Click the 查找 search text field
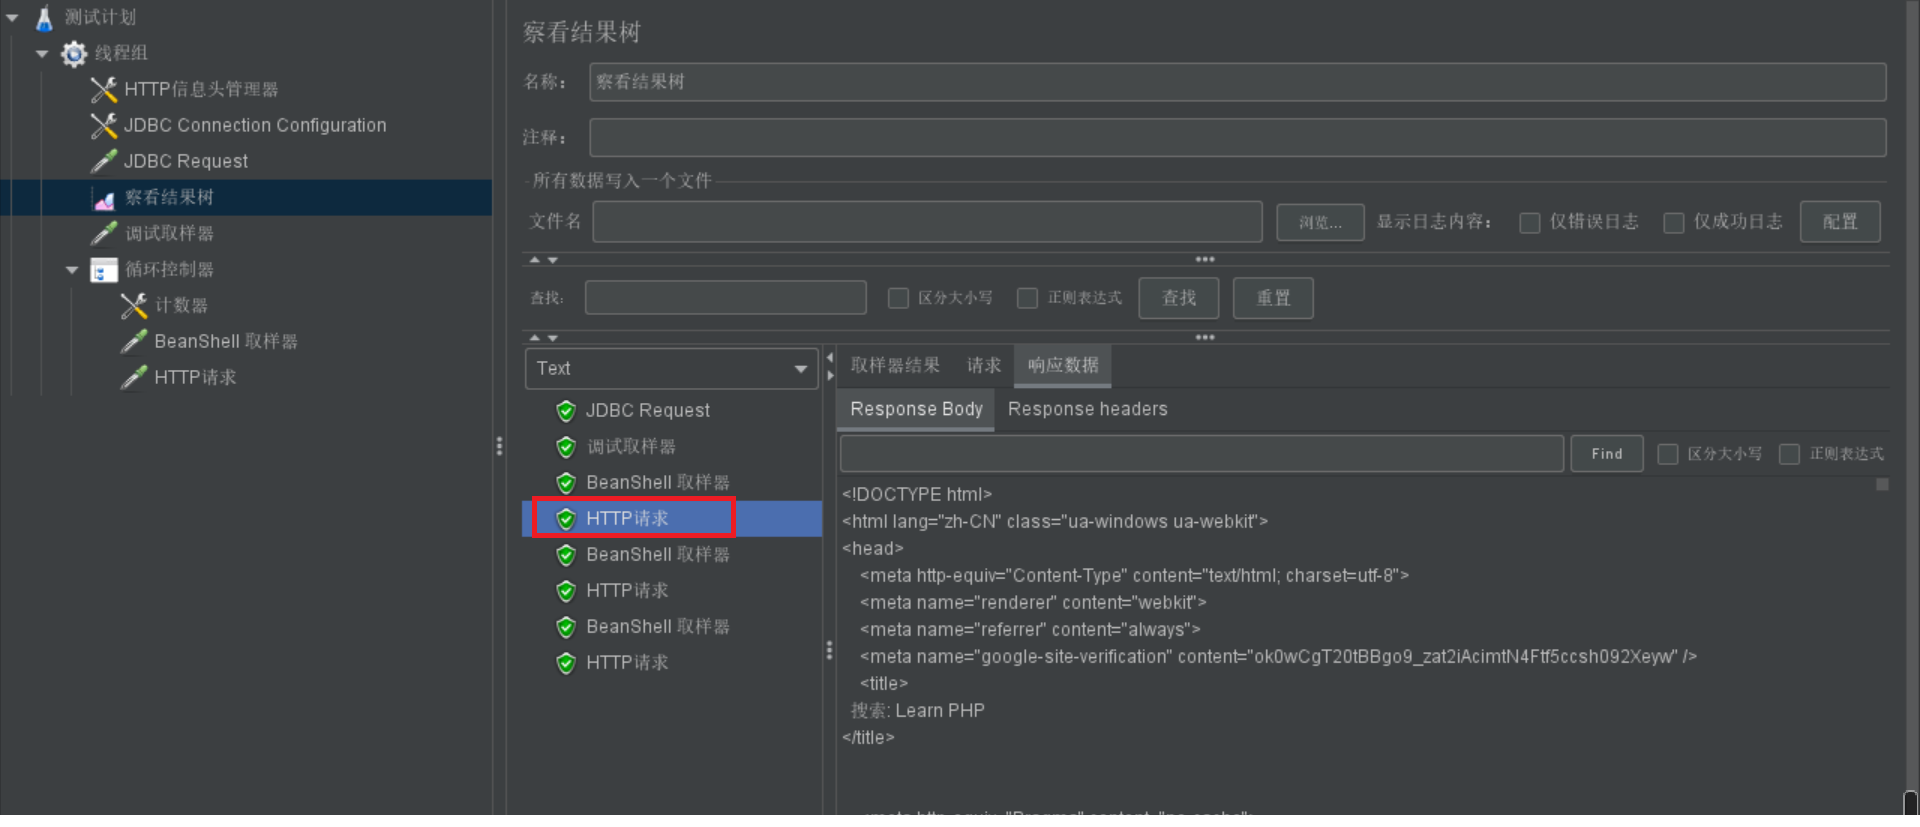Screen dimensions: 1920x827 pos(726,298)
